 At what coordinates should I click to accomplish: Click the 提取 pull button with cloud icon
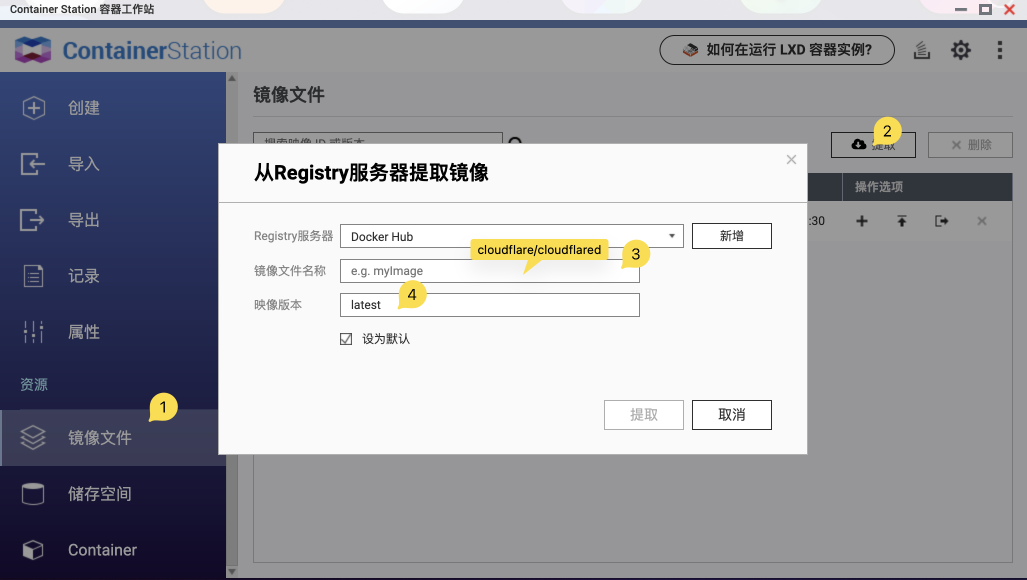pyautogui.click(x=873, y=145)
